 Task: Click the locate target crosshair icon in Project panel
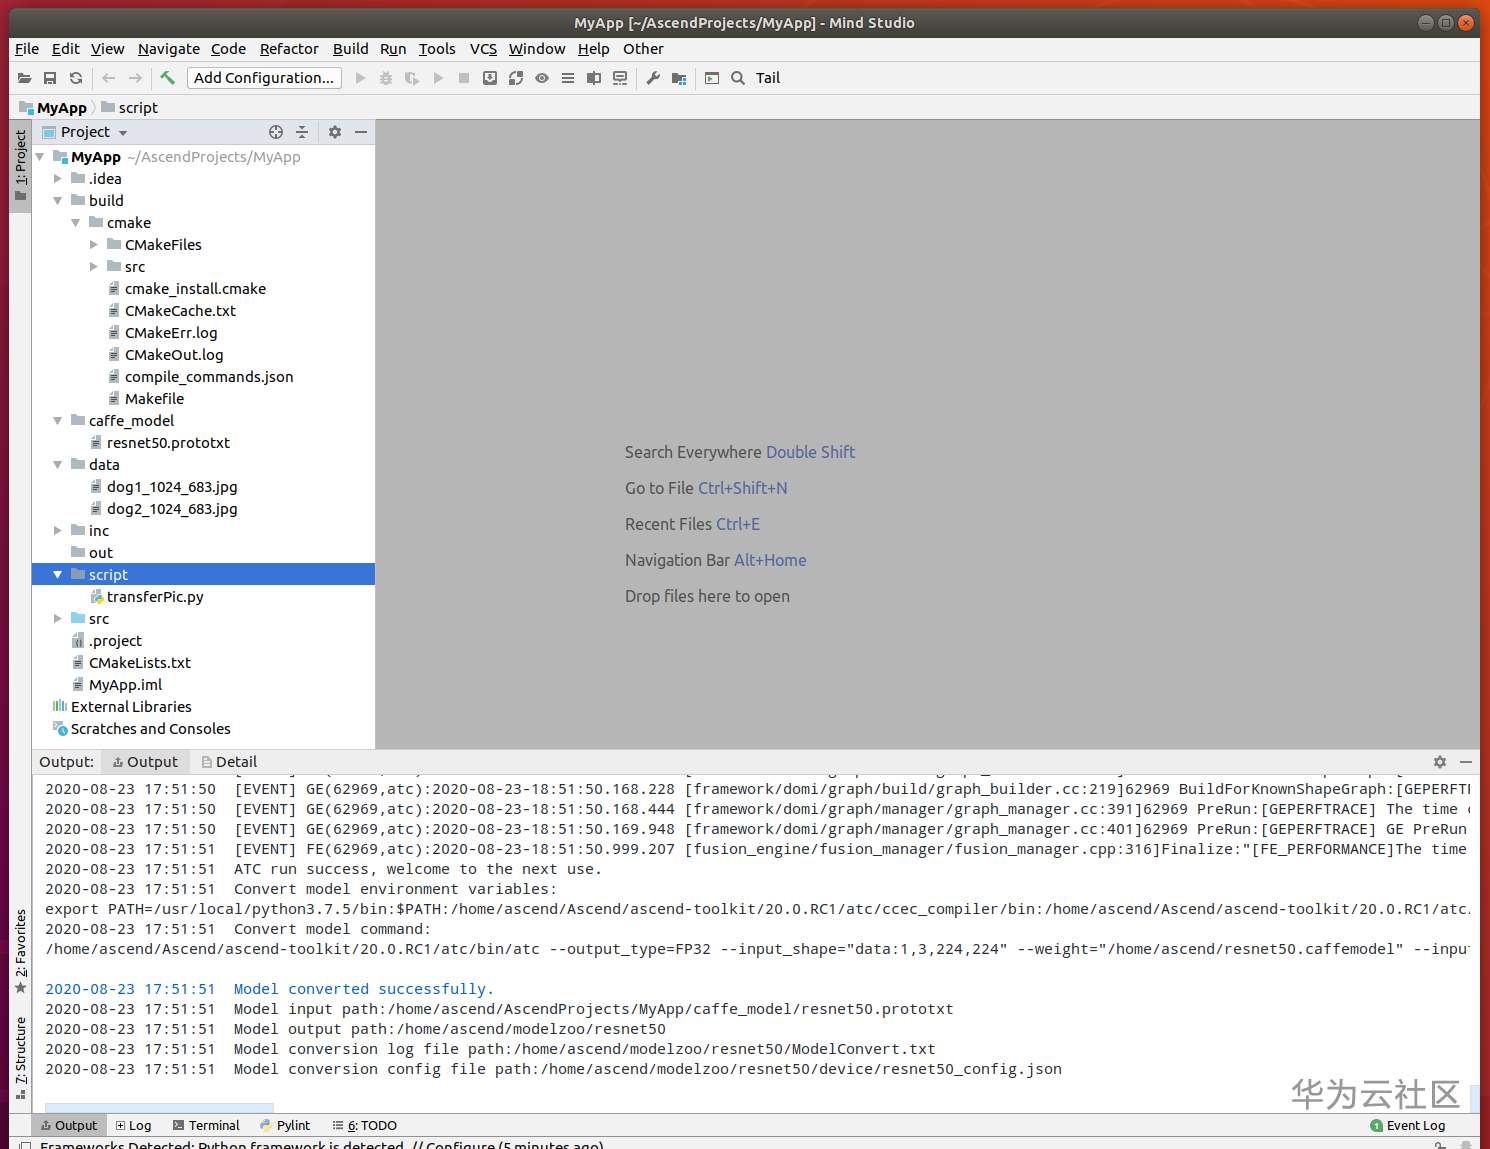click(x=276, y=132)
